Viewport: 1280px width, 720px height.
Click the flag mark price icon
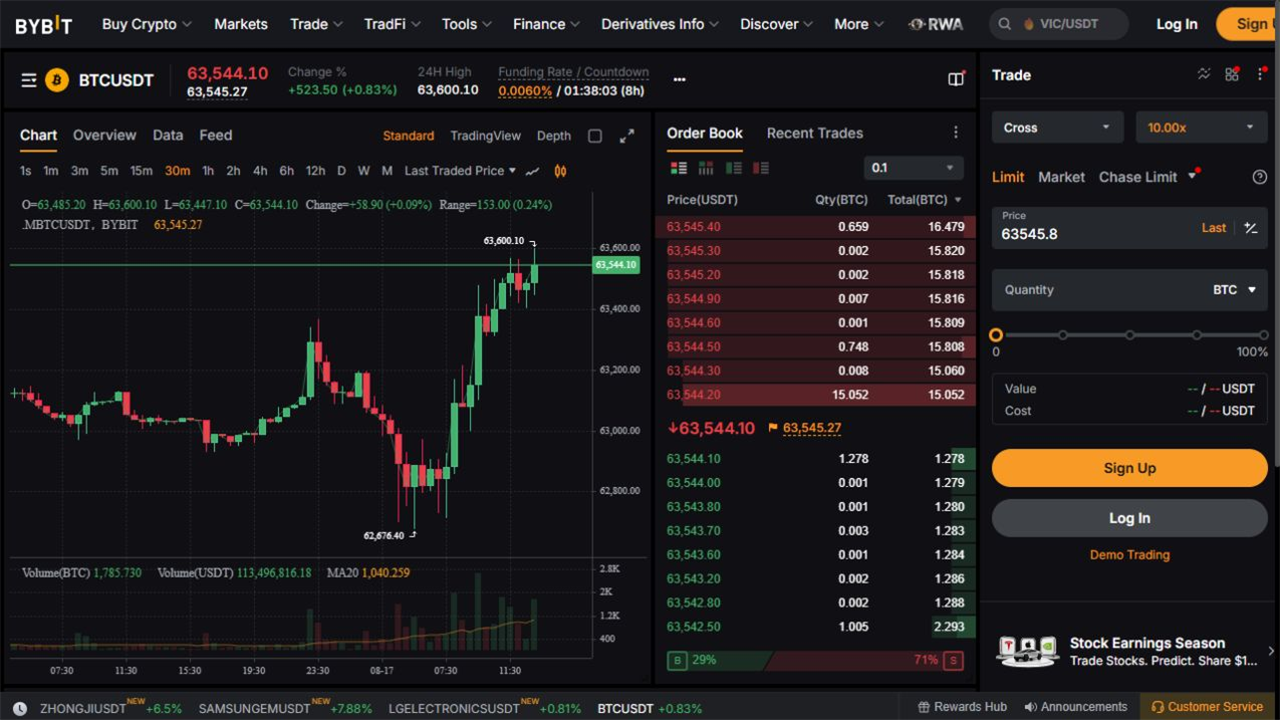pyautogui.click(x=773, y=428)
